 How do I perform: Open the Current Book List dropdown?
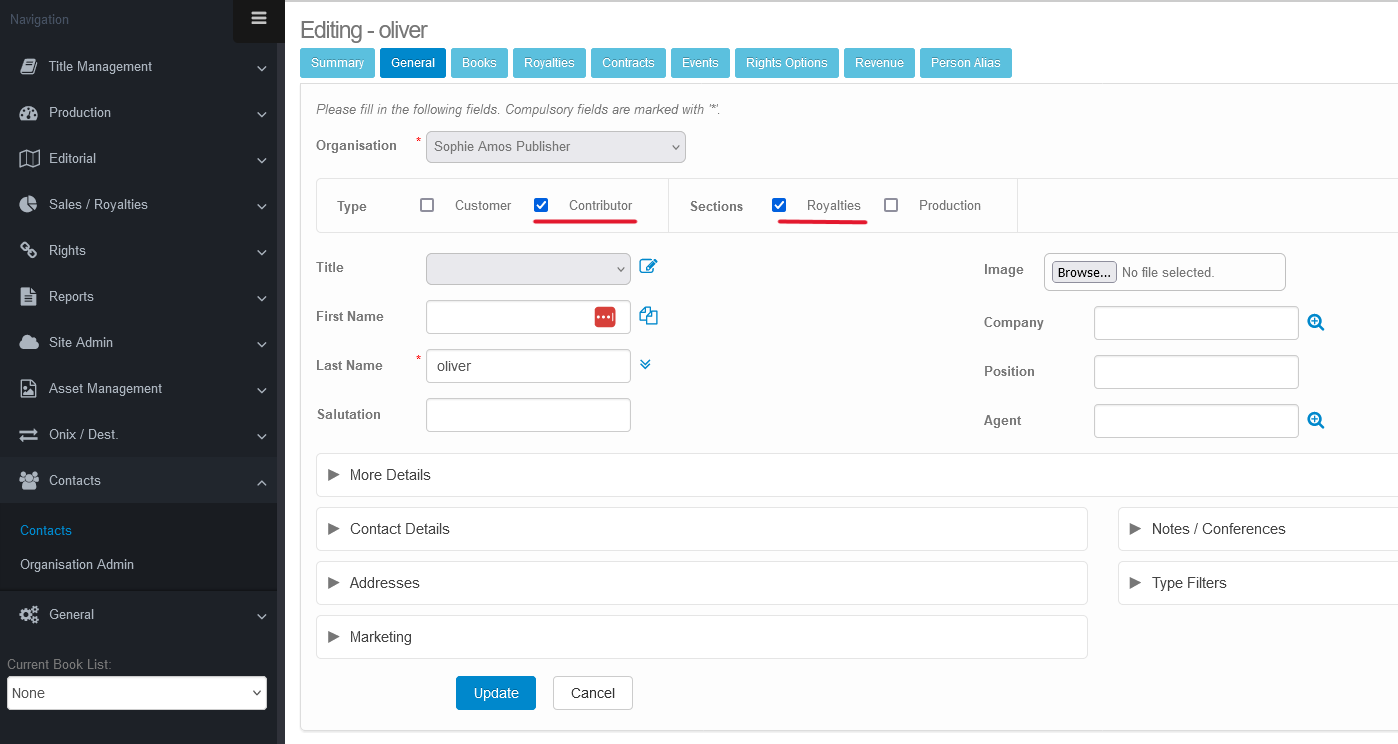point(137,693)
